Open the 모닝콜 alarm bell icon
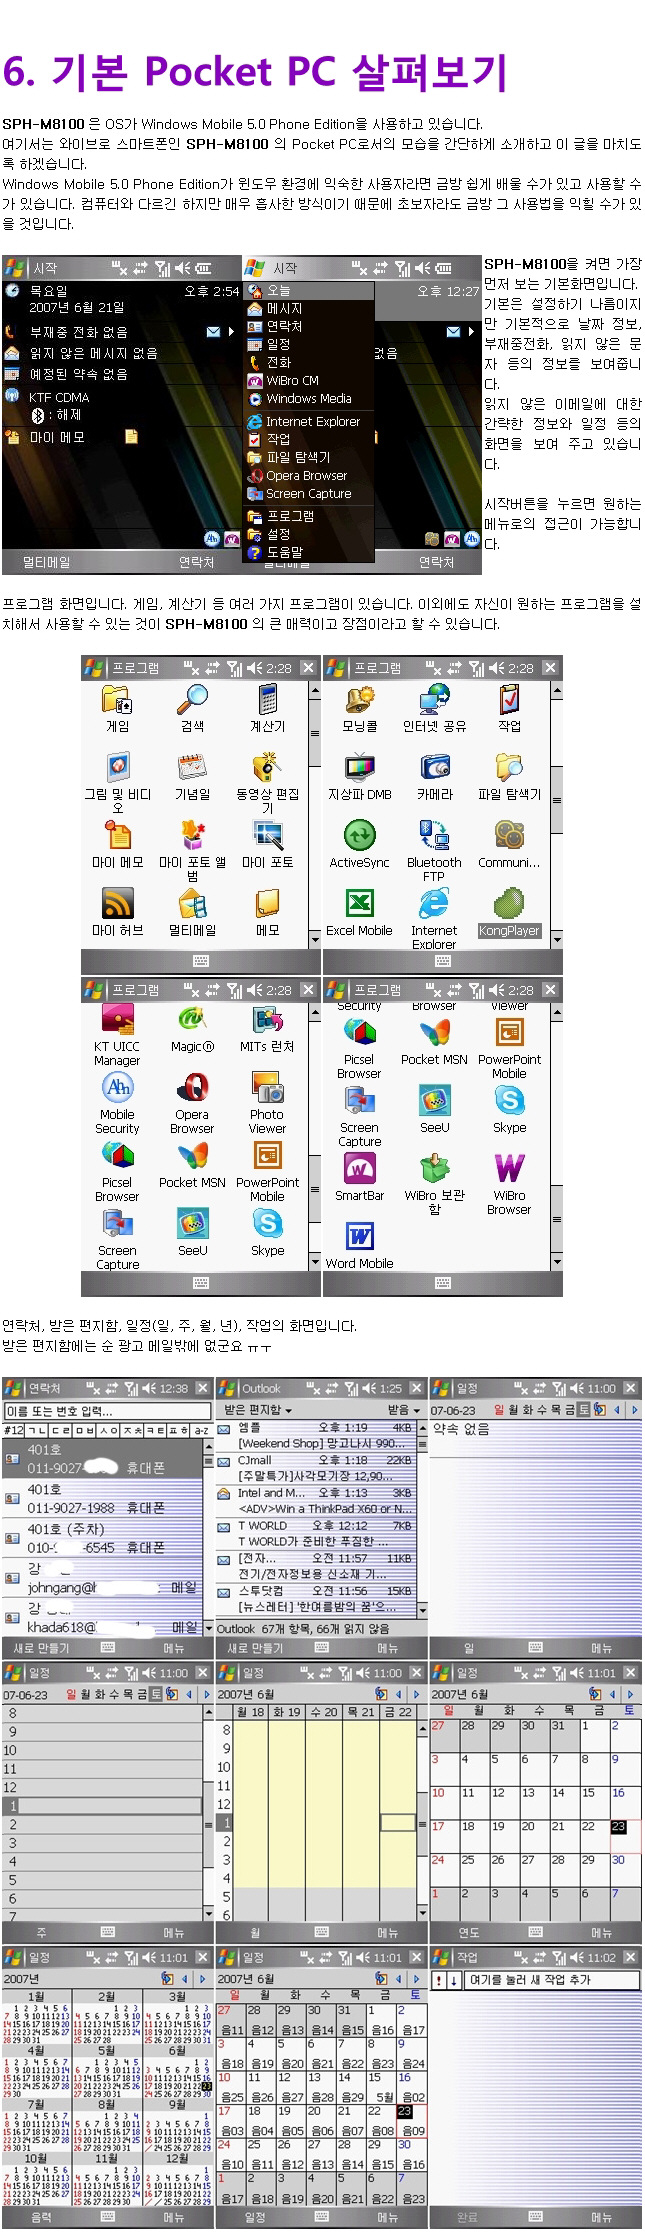Viewport: 645px width, 2232px height. click(x=360, y=701)
